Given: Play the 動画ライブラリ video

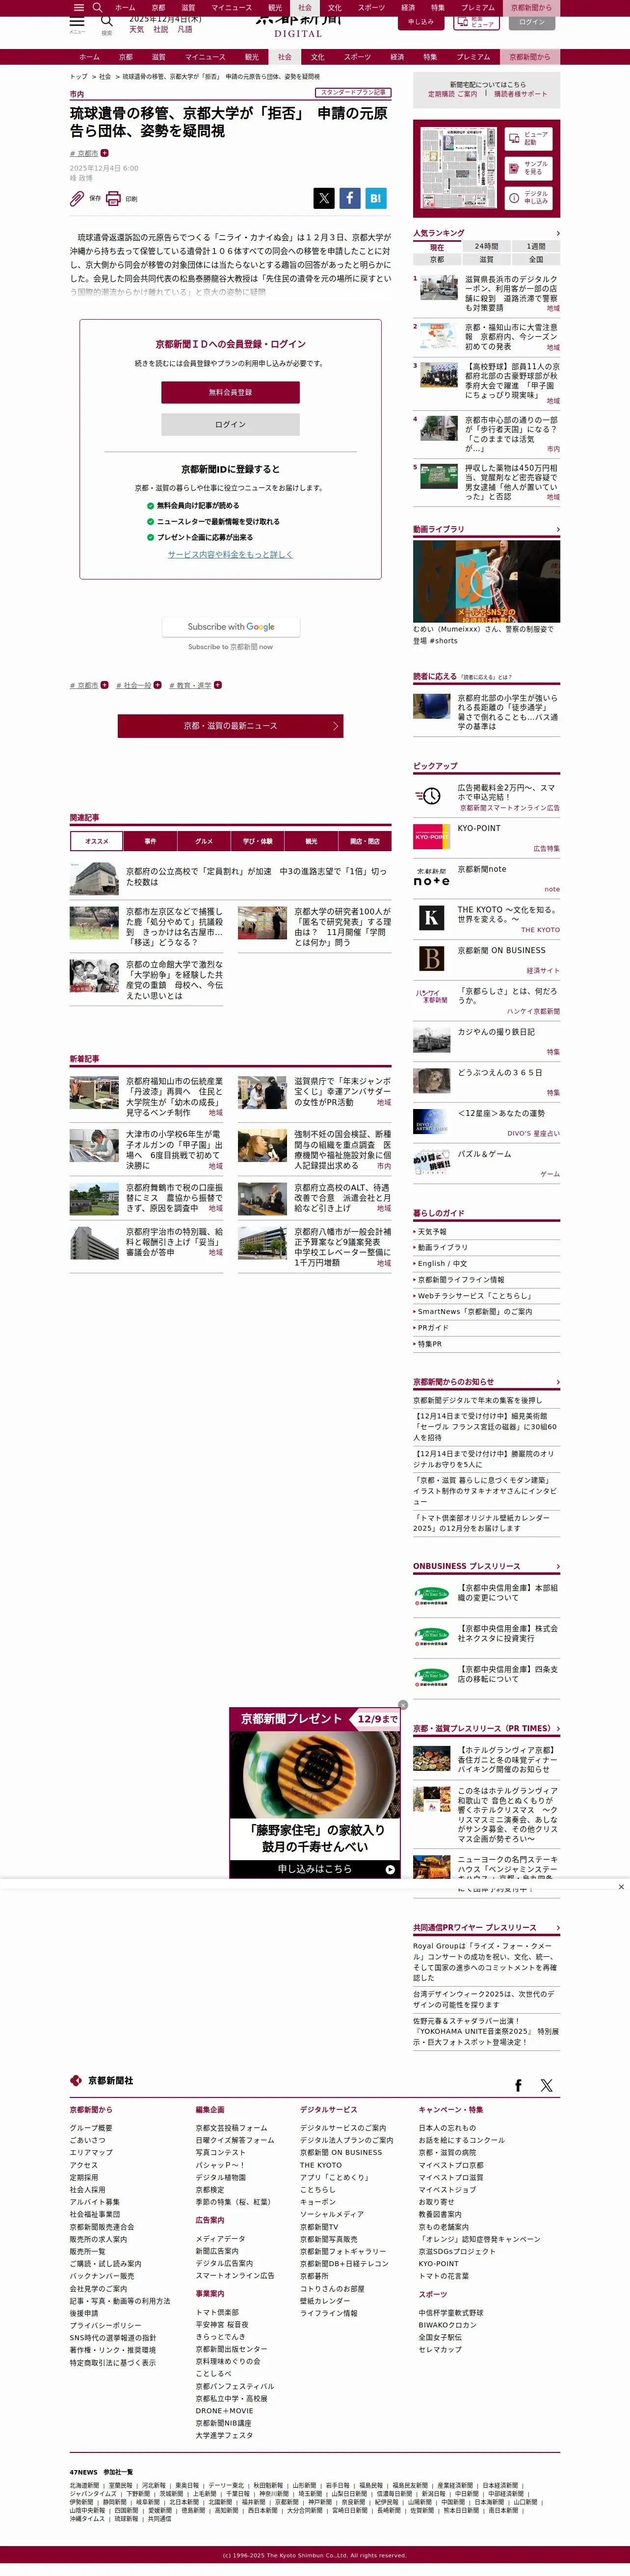Looking at the screenshot, I should [486, 581].
